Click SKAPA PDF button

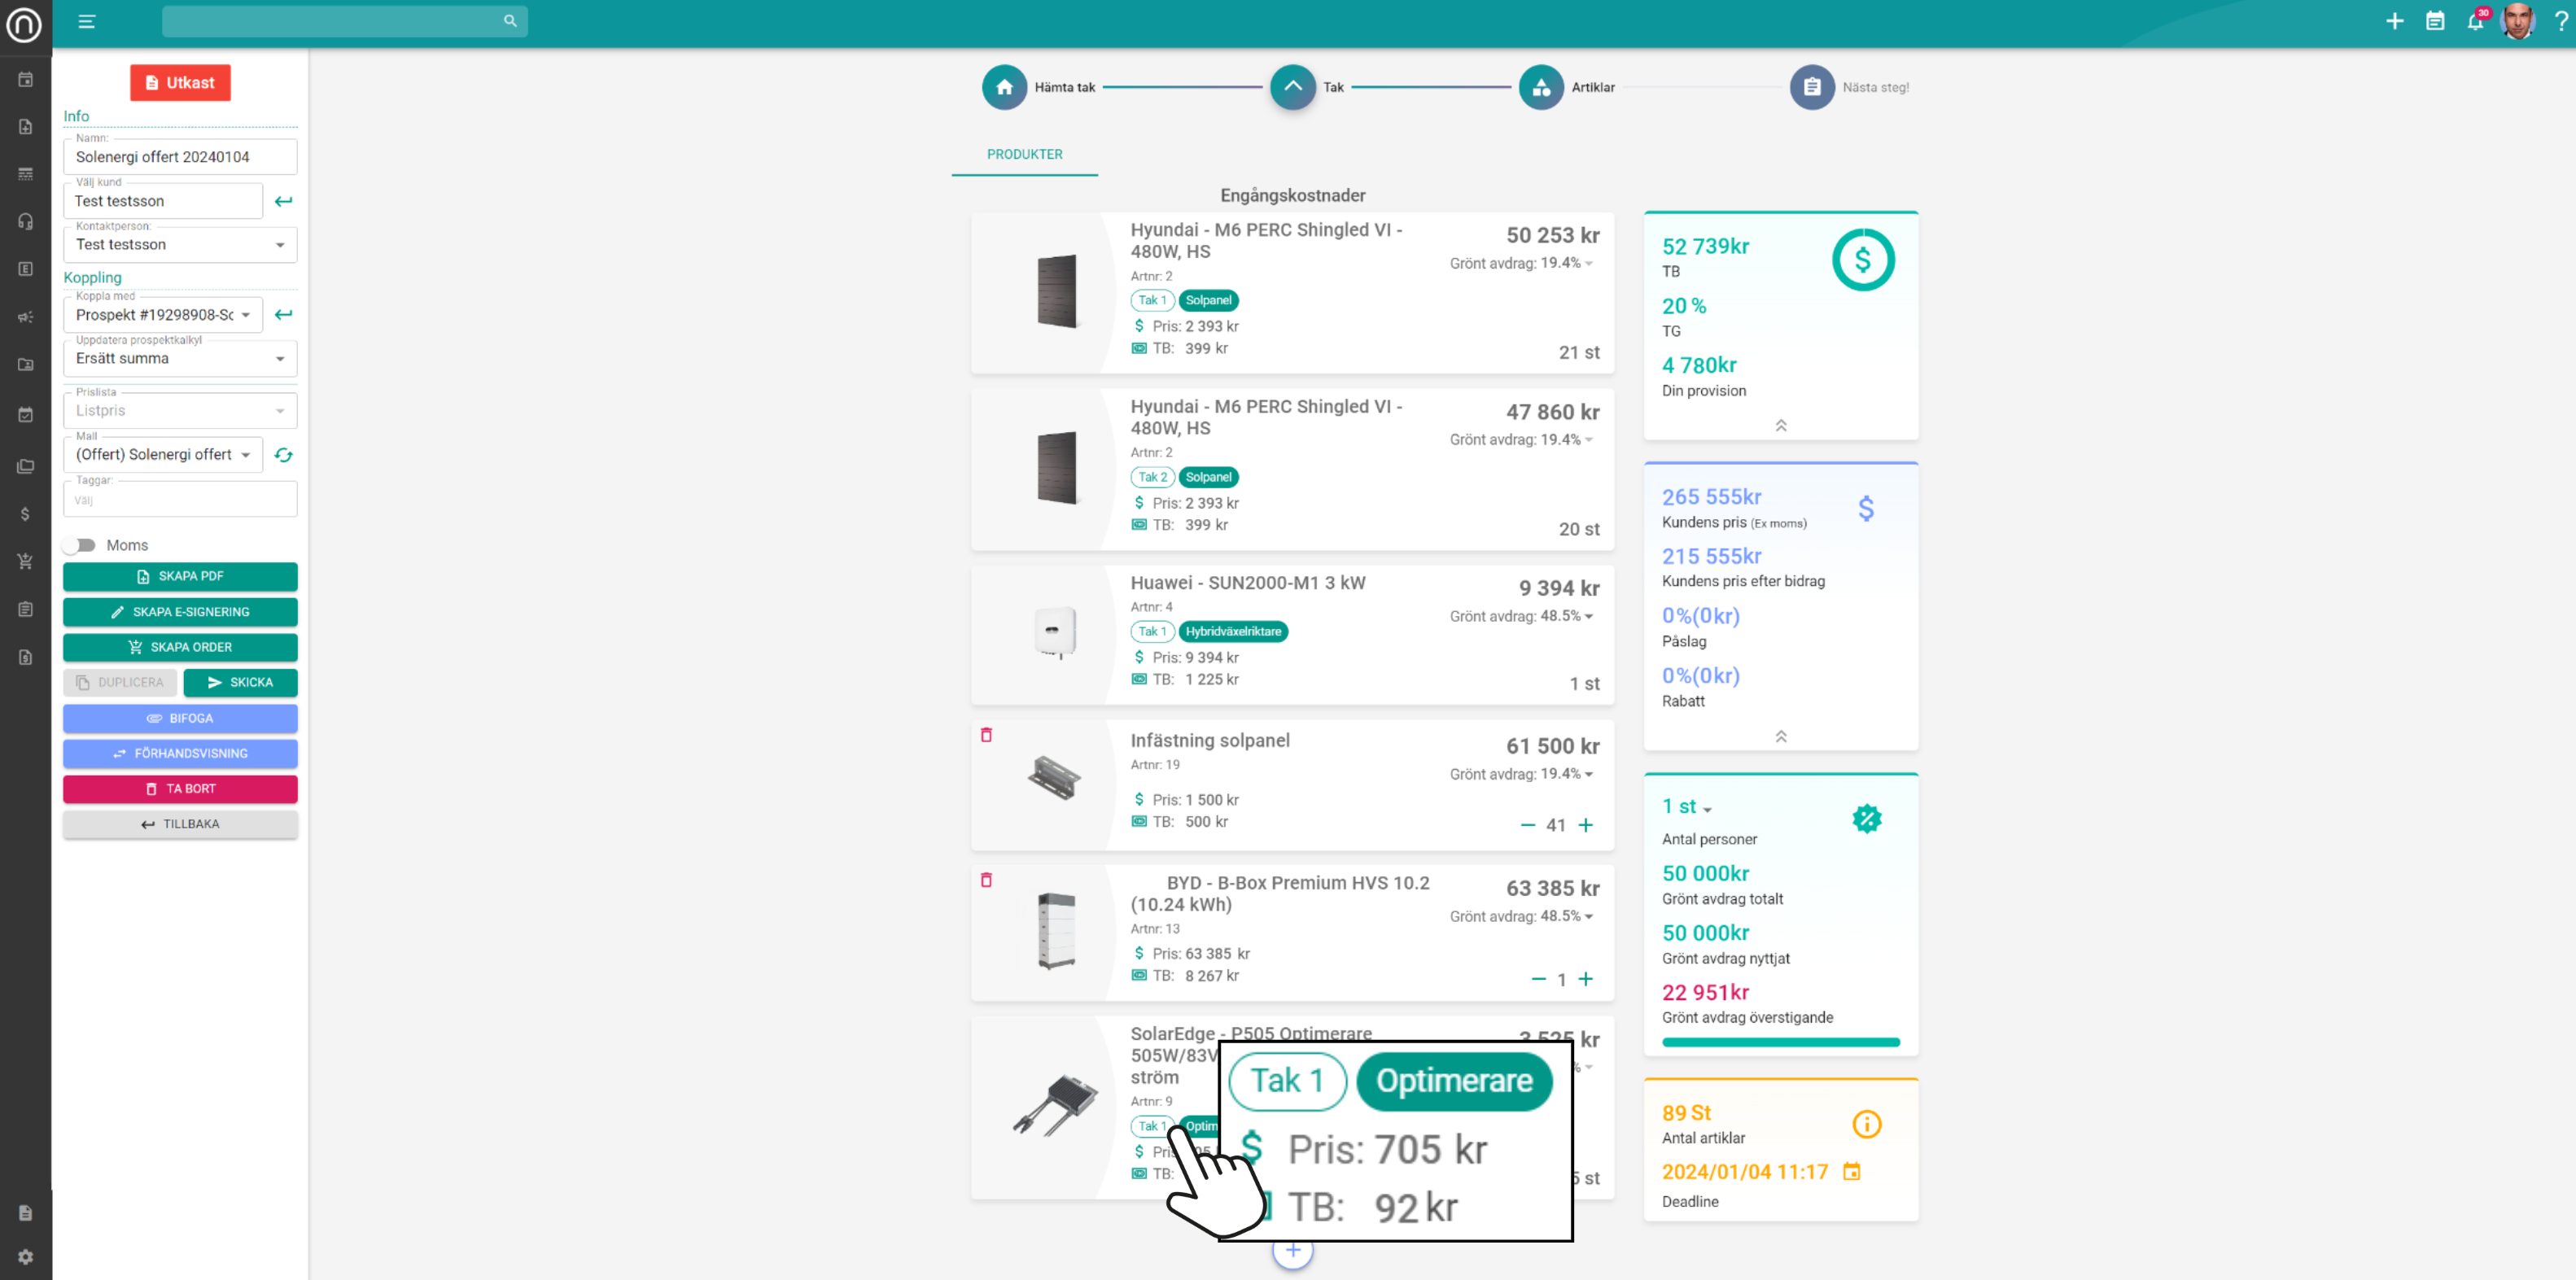180,576
